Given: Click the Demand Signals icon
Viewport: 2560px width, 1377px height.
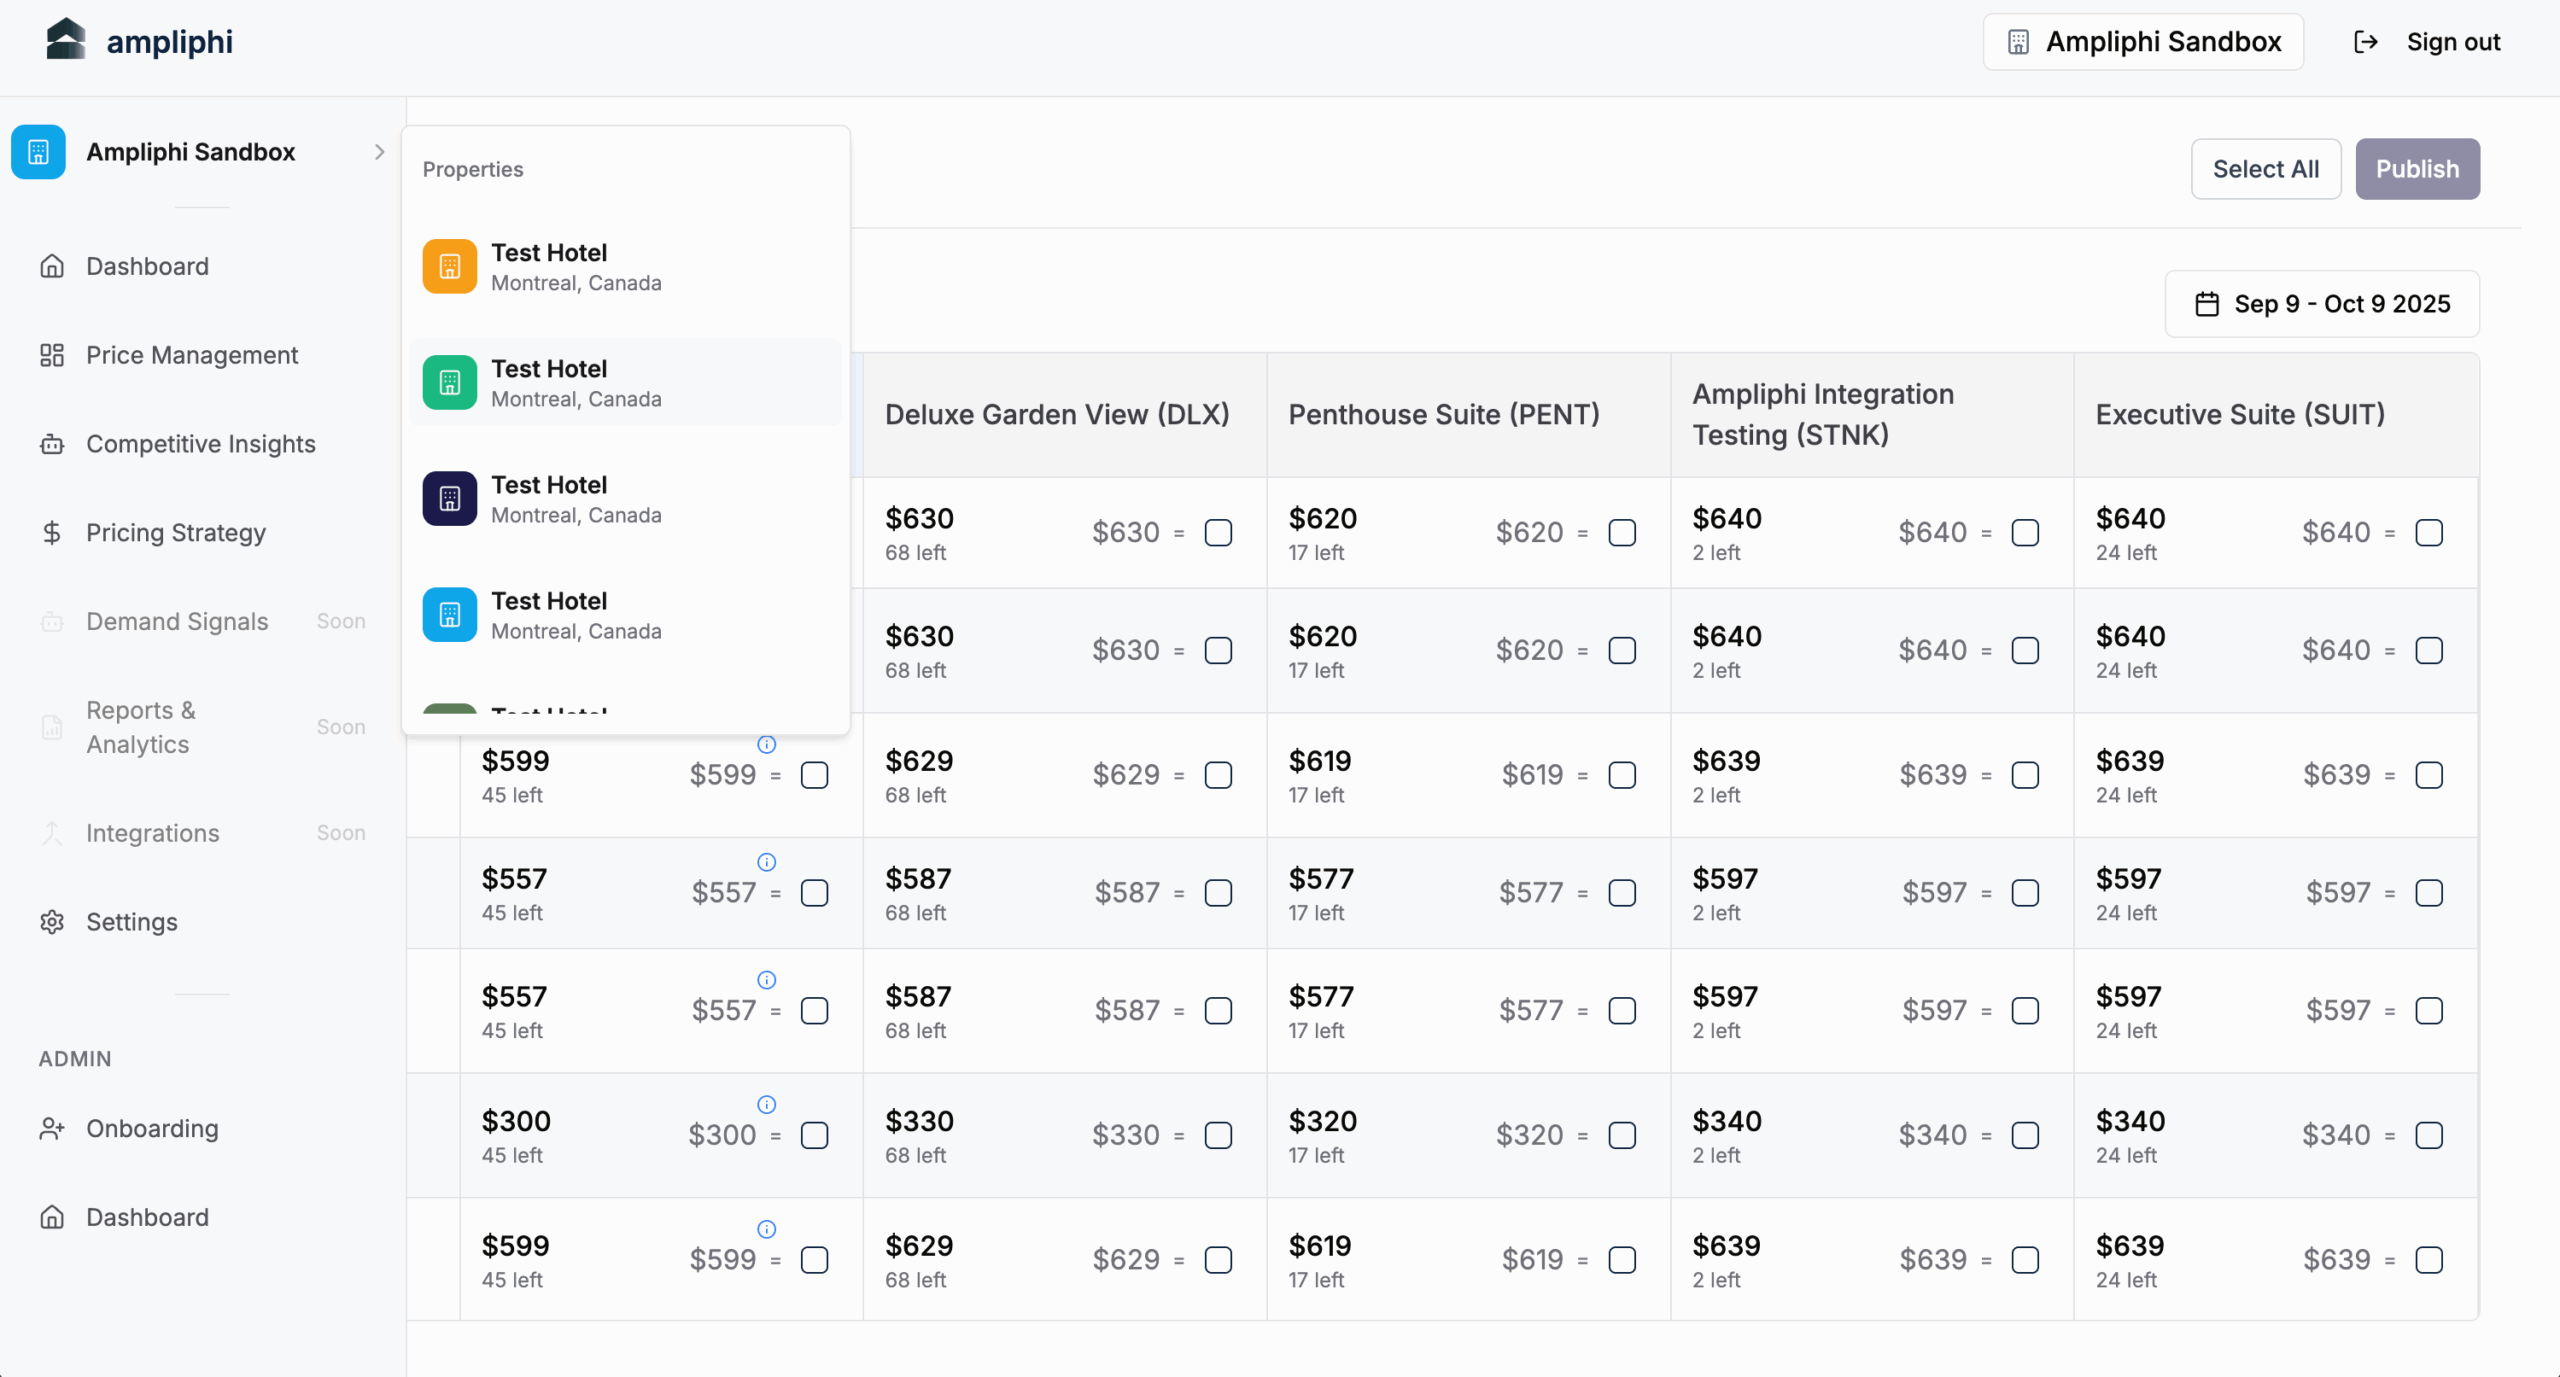Looking at the screenshot, I should click(52, 622).
